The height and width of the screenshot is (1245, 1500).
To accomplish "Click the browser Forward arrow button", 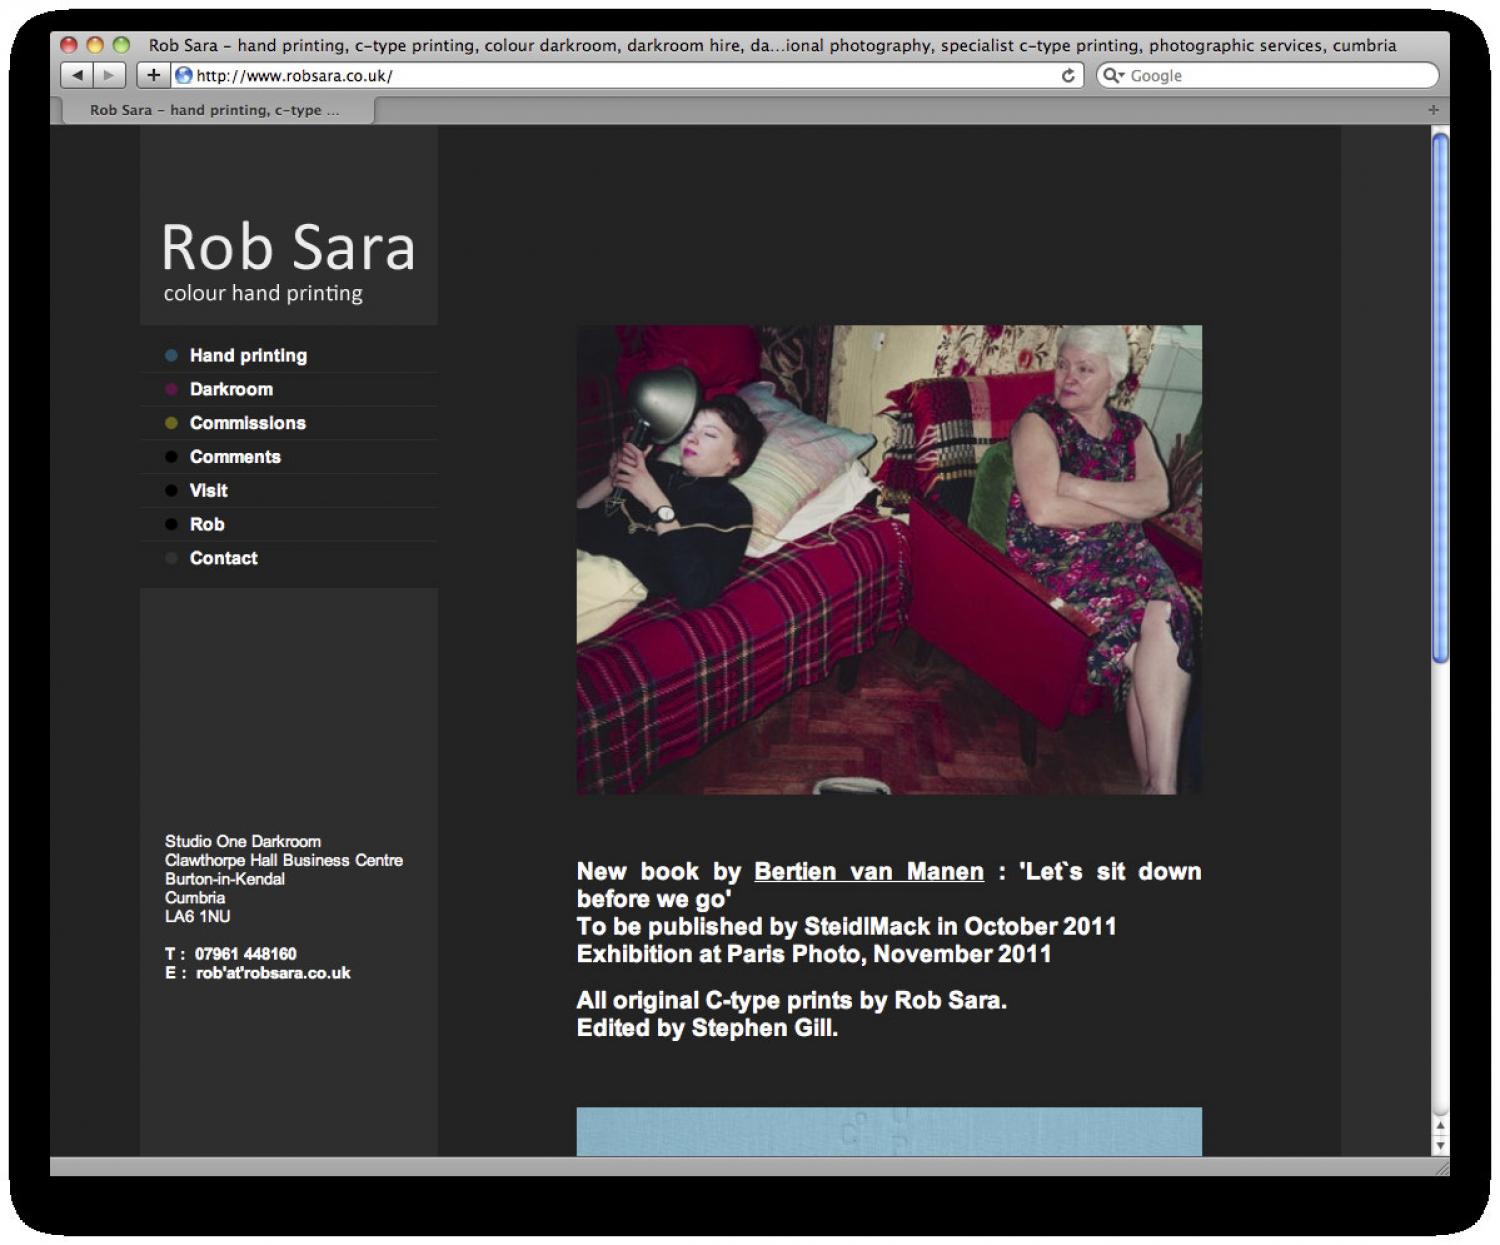I will tap(109, 75).
